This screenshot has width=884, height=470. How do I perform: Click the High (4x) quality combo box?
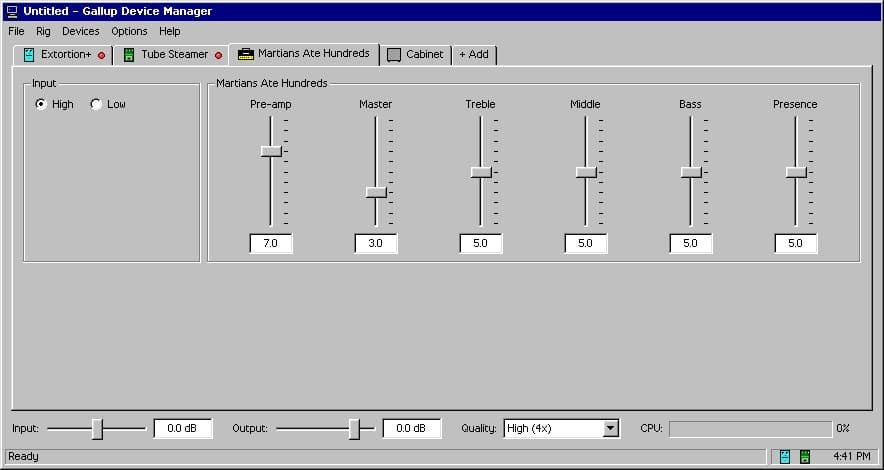[x=562, y=428]
